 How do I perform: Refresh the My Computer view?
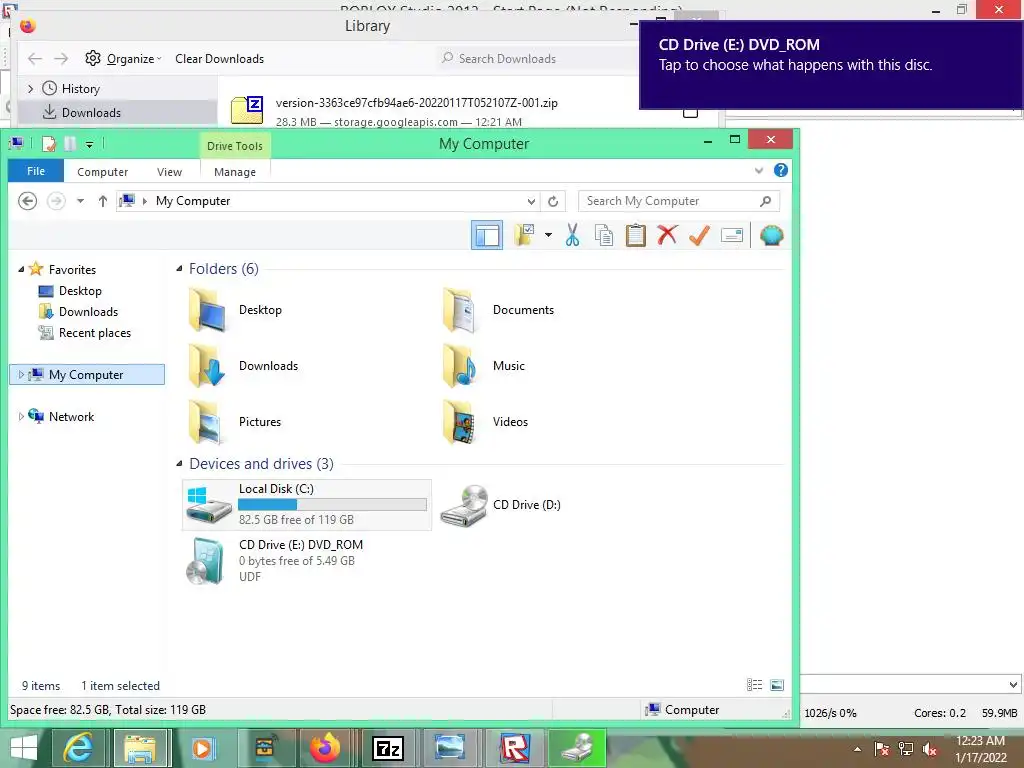tap(553, 201)
